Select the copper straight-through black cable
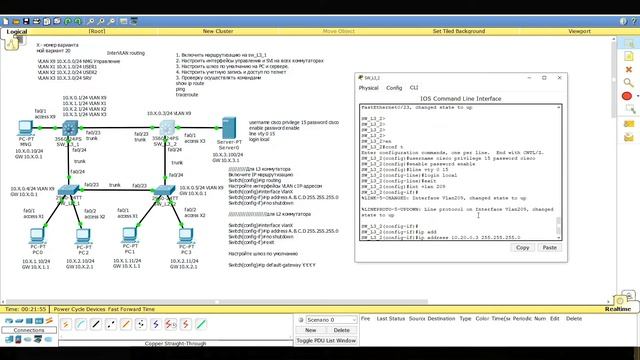Viewport: 640px width, 360px height. coord(96,324)
